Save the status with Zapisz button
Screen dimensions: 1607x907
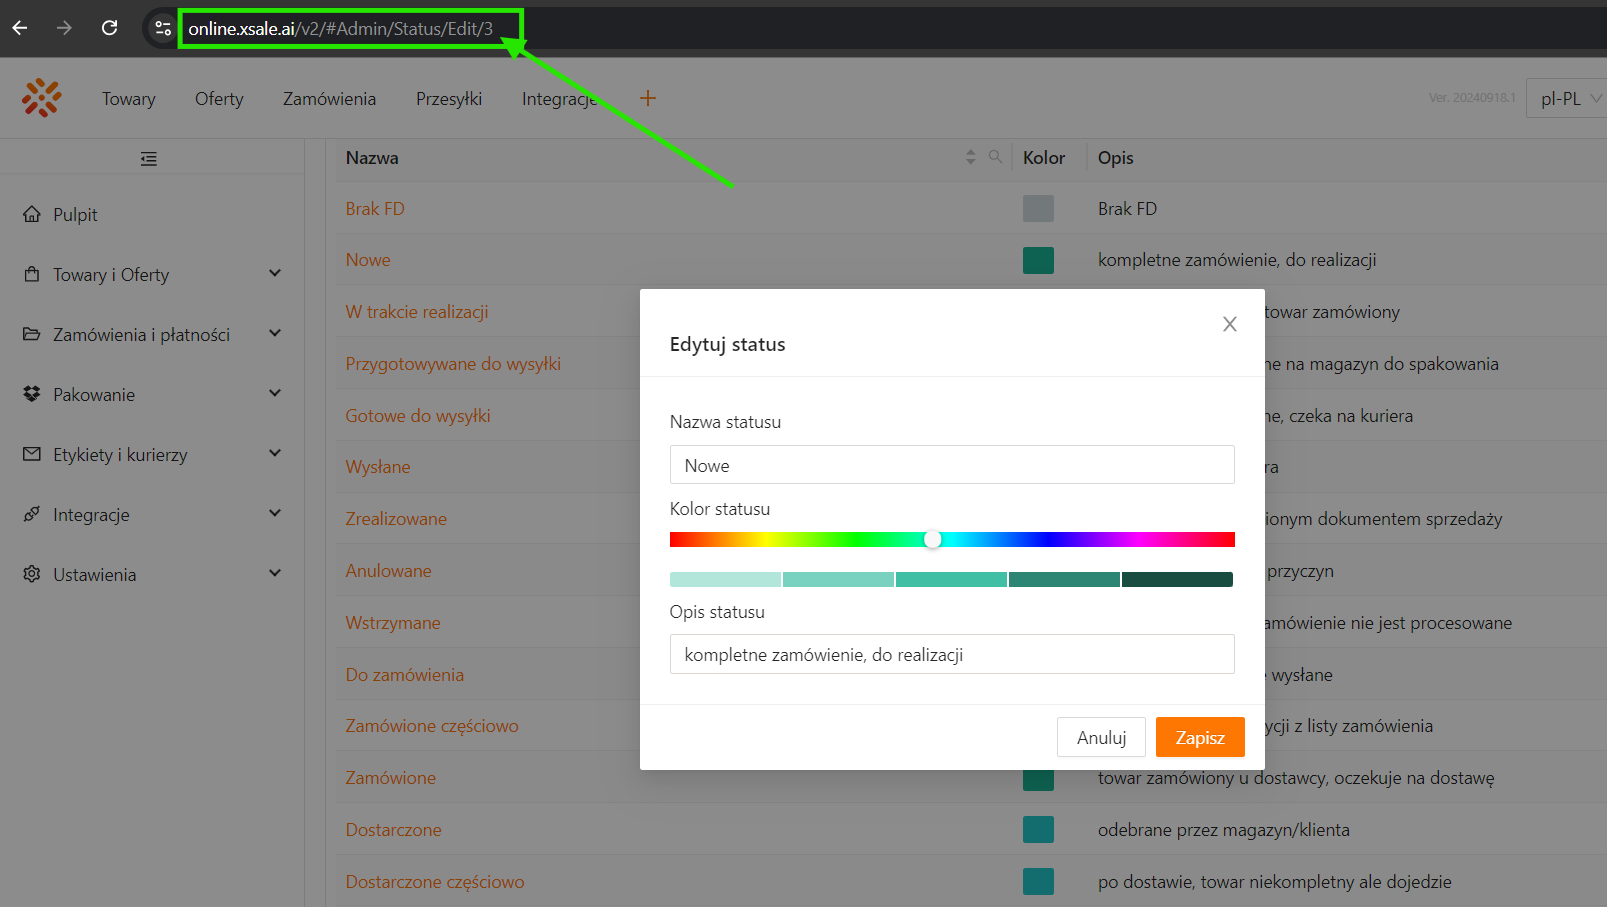1200,738
